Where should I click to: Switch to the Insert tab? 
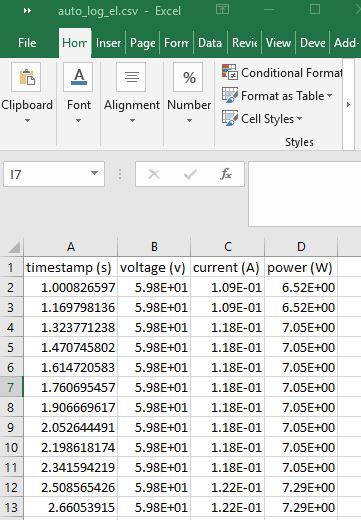pyautogui.click(x=108, y=43)
